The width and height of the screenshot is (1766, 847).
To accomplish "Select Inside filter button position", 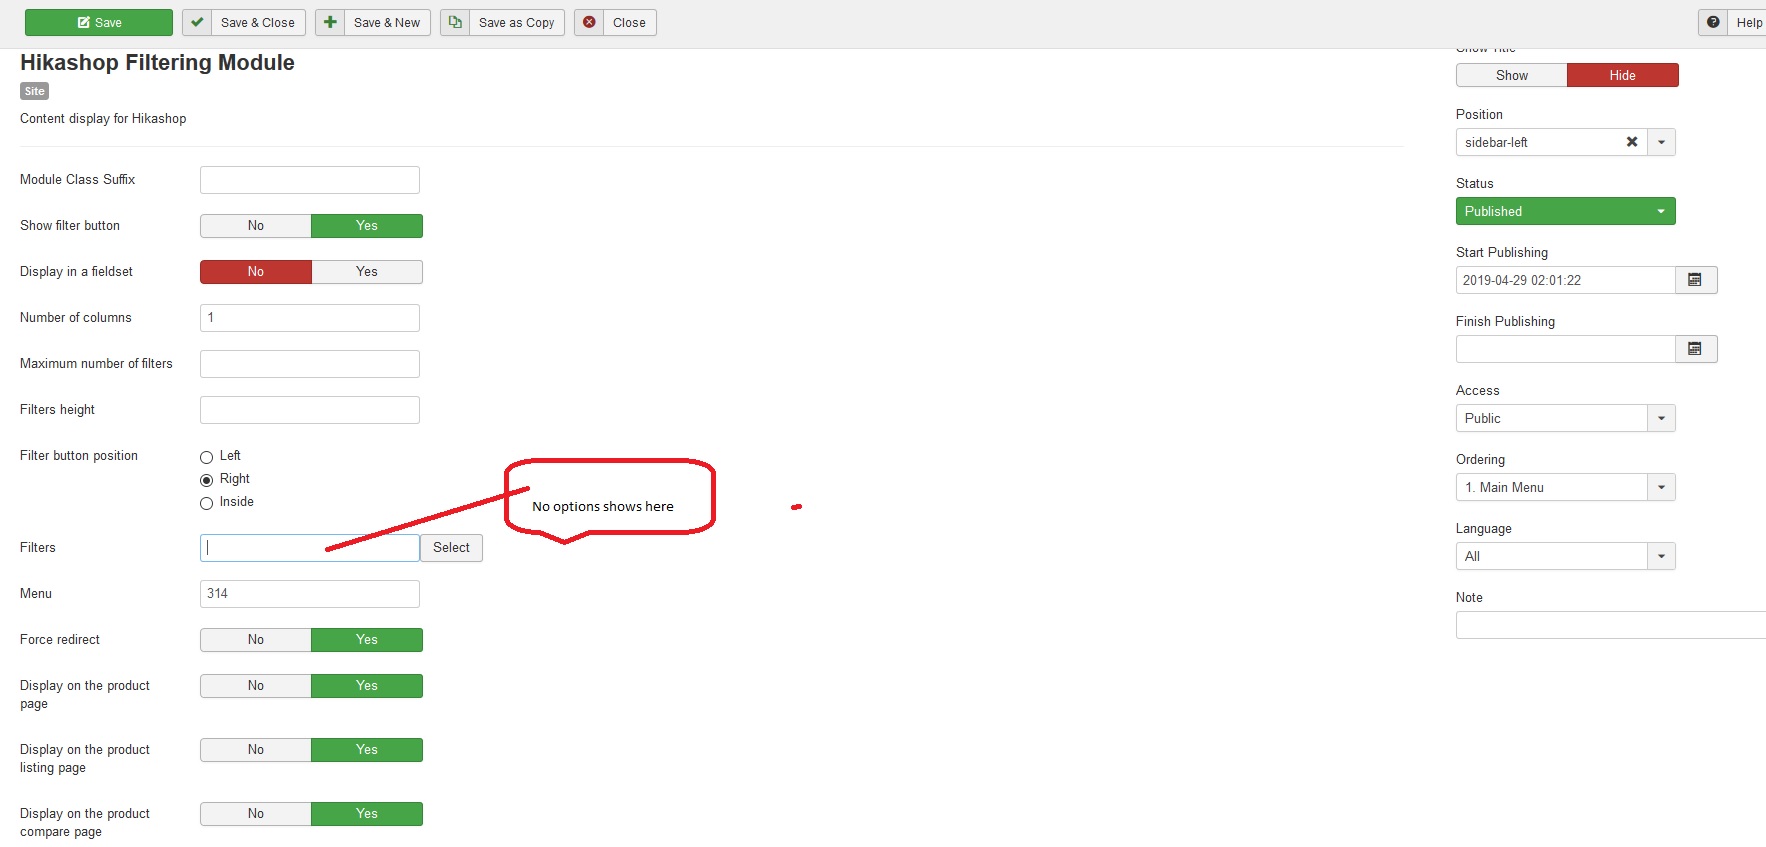I will pyautogui.click(x=207, y=503).
